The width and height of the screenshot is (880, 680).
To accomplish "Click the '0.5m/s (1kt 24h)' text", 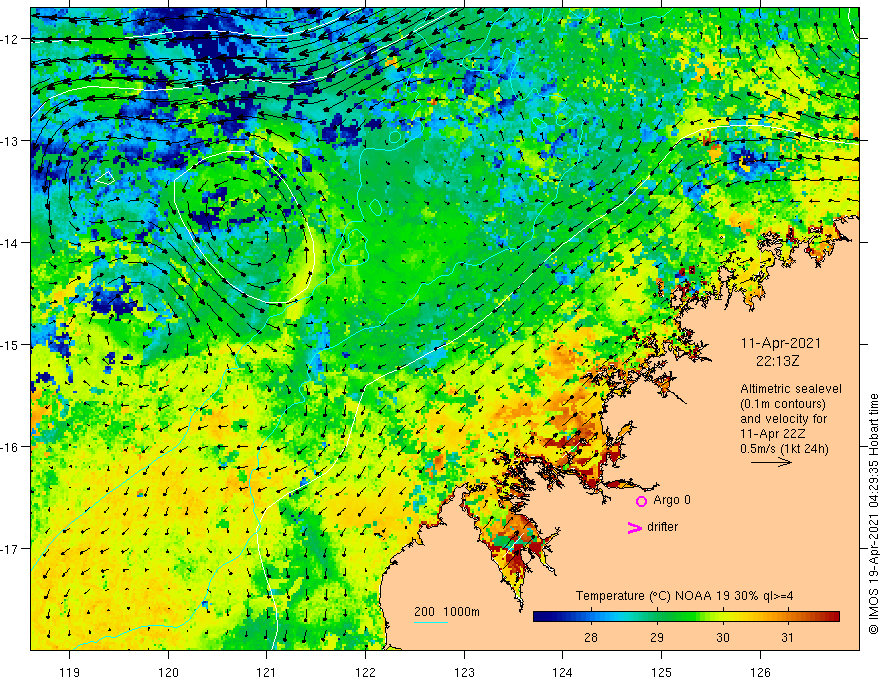I will click(x=784, y=449).
